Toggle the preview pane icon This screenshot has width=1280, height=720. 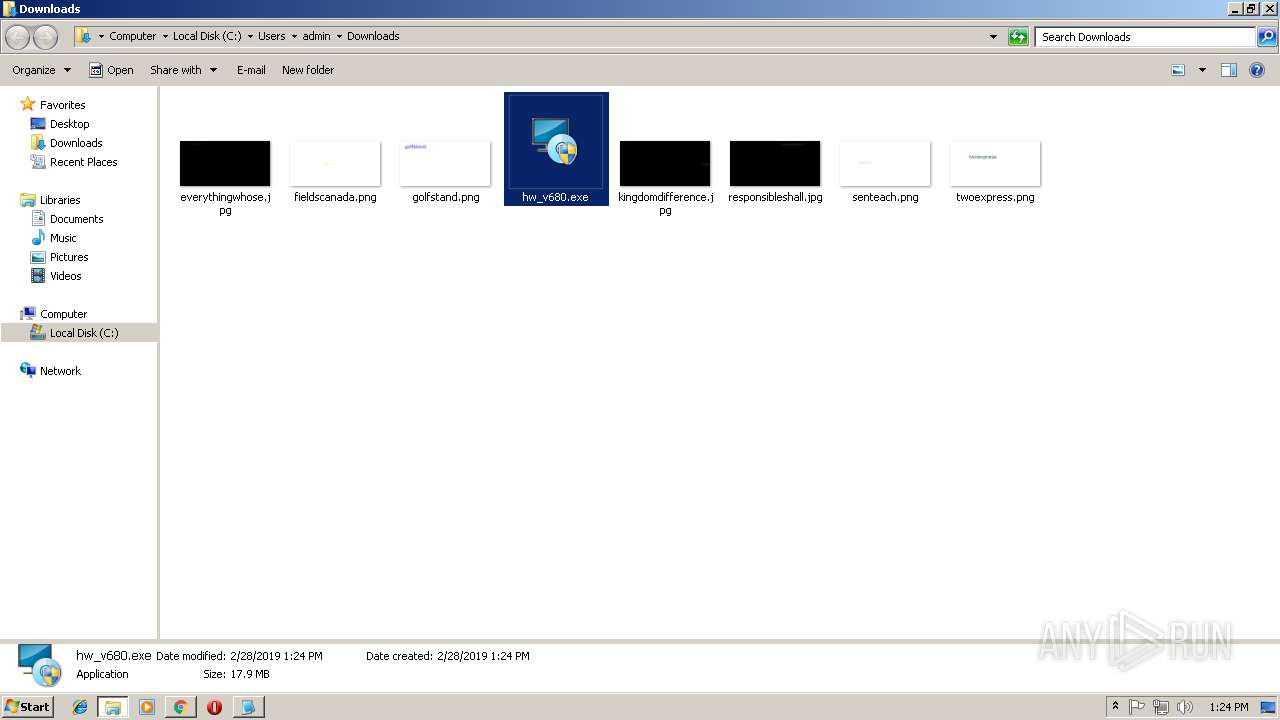click(x=1229, y=70)
